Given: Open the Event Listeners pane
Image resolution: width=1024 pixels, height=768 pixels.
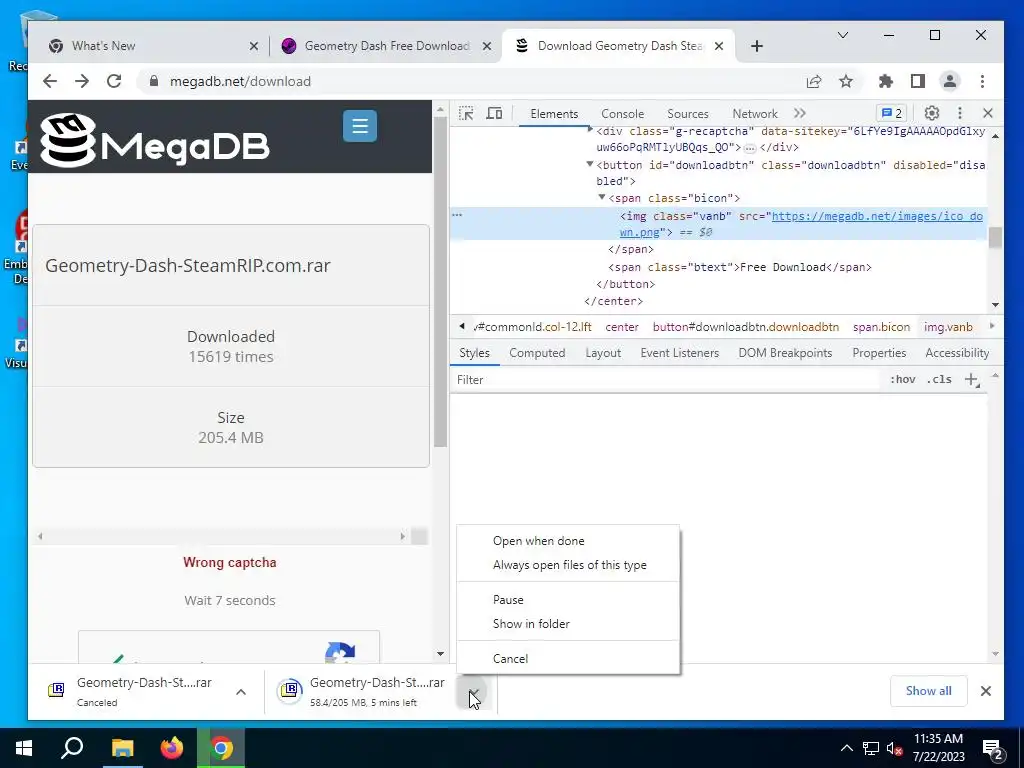Looking at the screenshot, I should pos(679,353).
